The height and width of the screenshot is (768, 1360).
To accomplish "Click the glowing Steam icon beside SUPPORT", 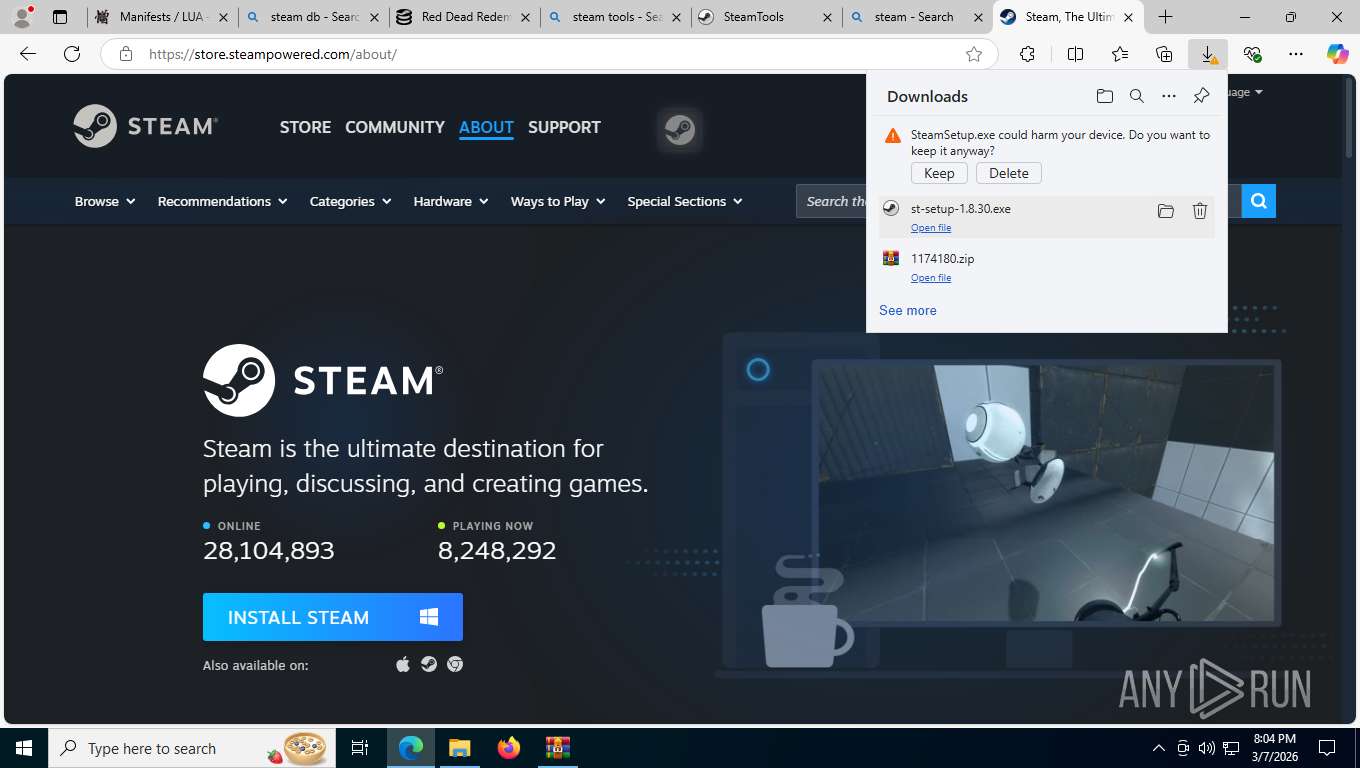I will coord(680,130).
